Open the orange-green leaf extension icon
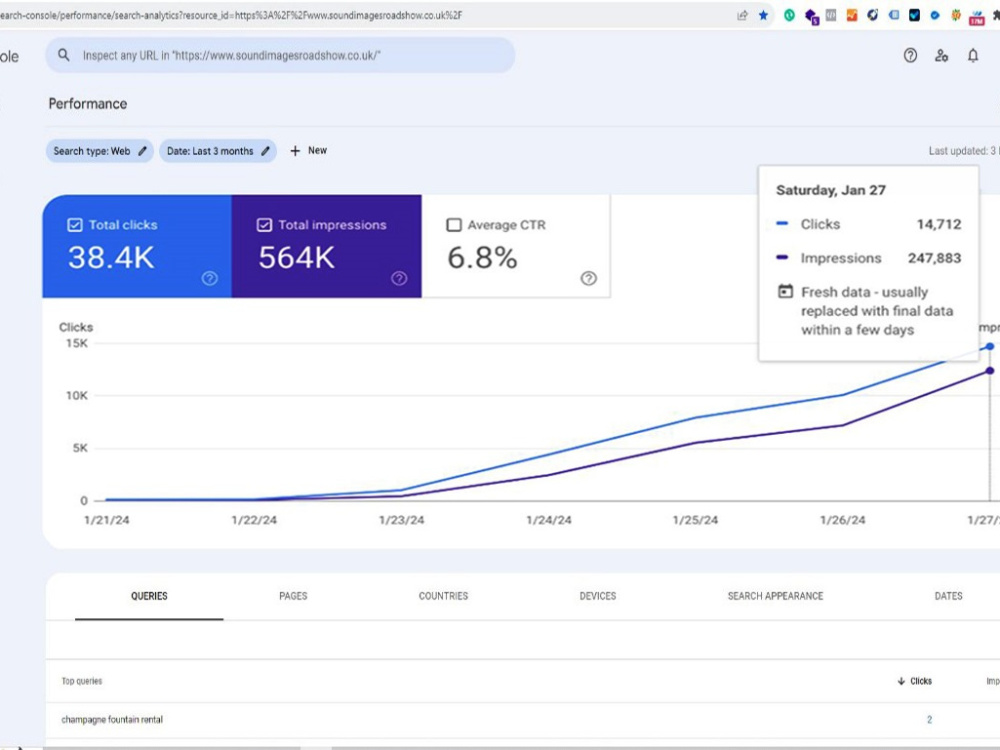Viewport: 1000px width, 750px height. [956, 15]
